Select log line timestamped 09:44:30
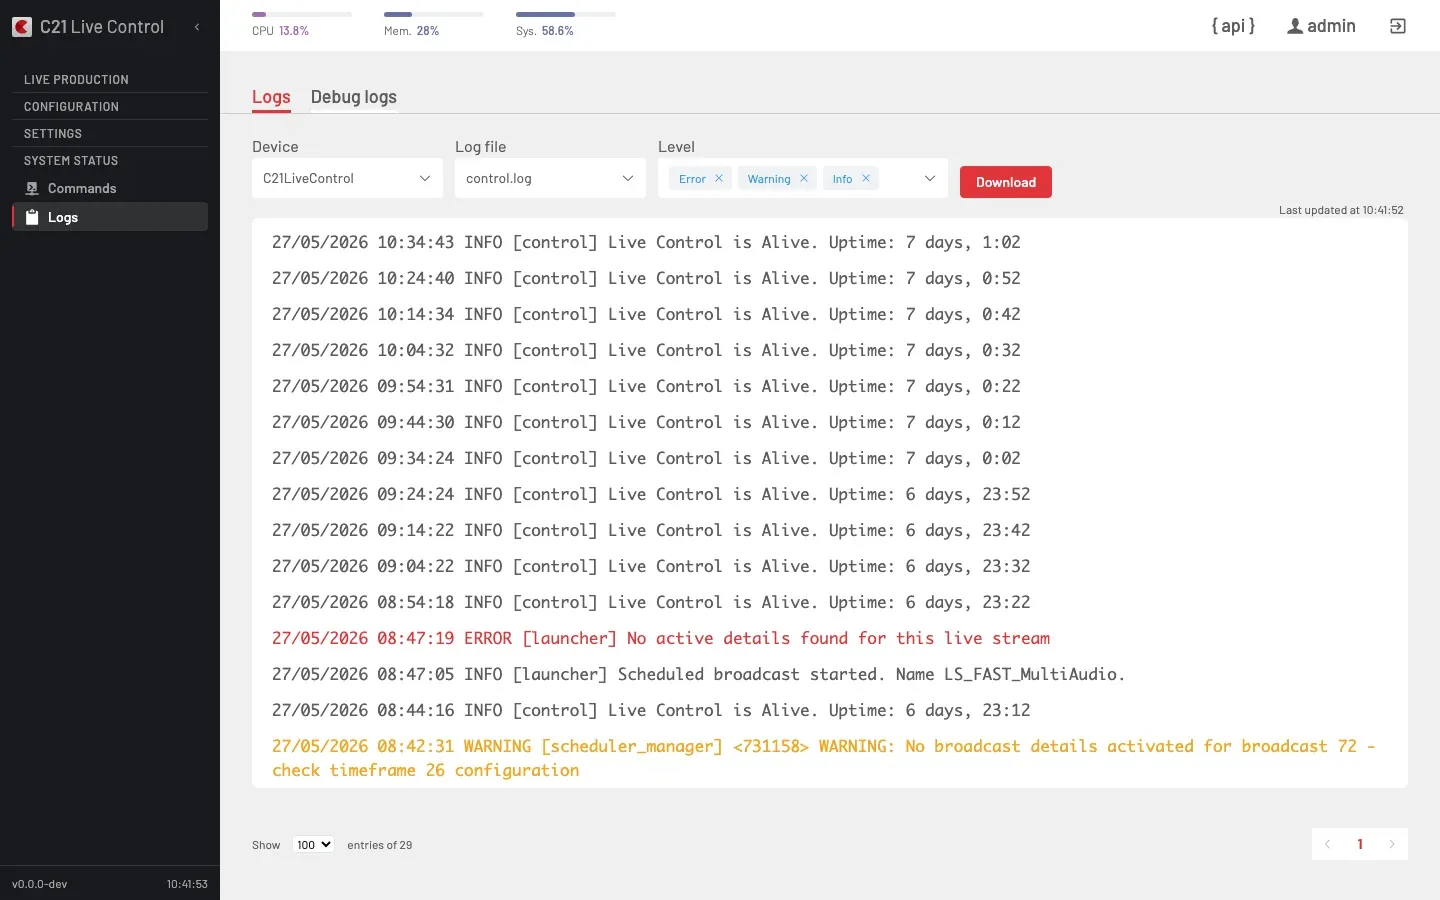The height and width of the screenshot is (900, 1440). pos(646,422)
